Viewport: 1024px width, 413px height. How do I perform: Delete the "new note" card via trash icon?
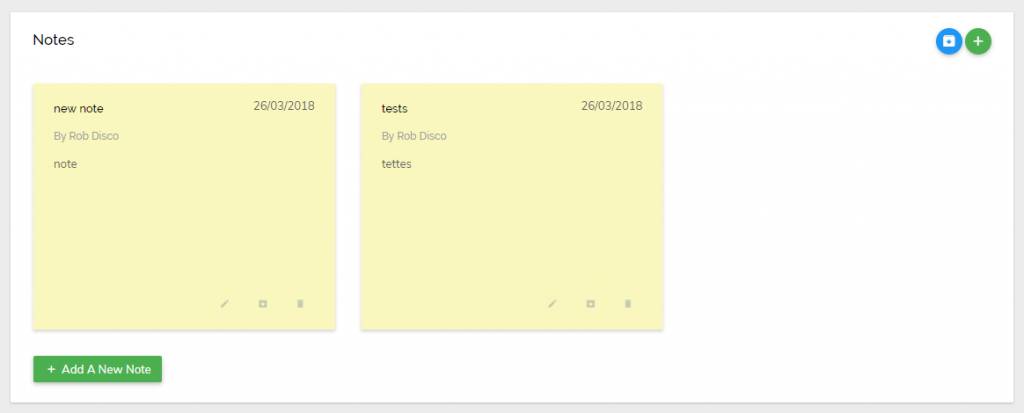[300, 304]
